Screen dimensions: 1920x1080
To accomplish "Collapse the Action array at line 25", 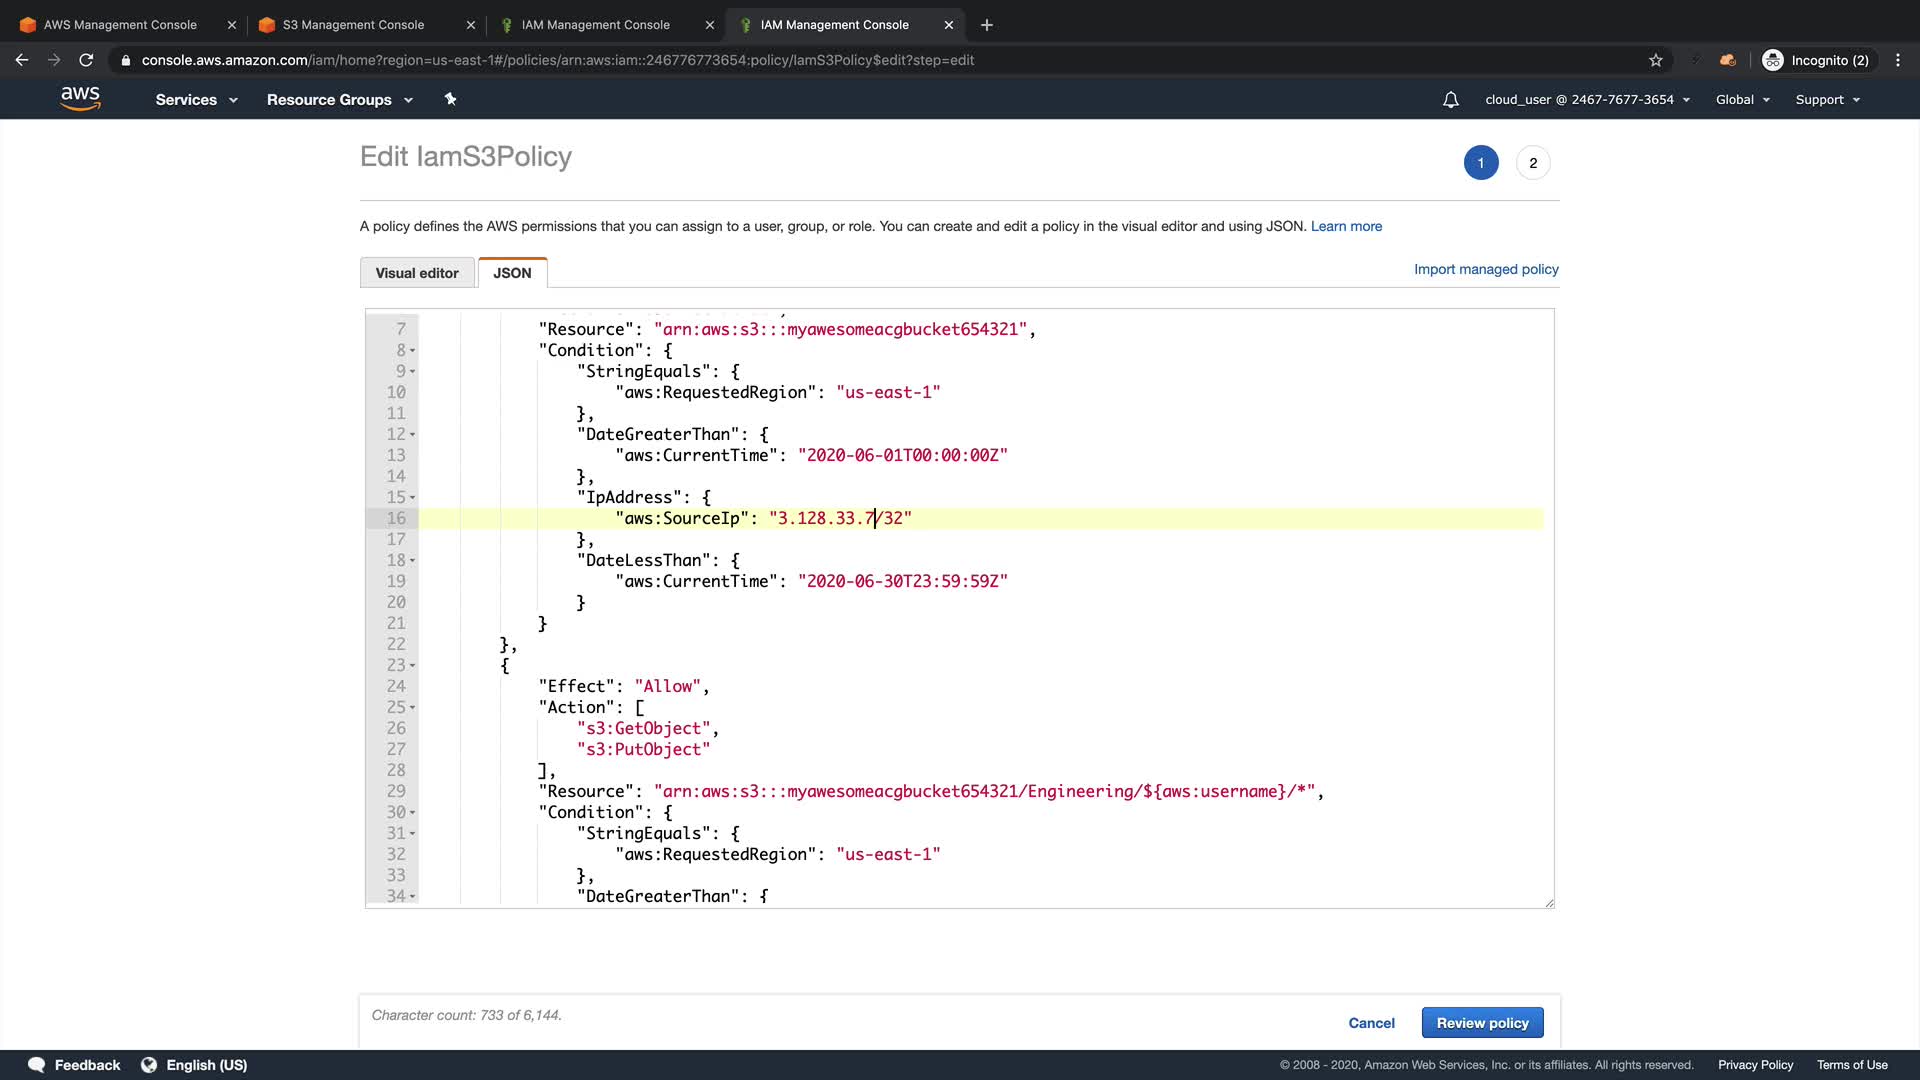I will (x=412, y=708).
